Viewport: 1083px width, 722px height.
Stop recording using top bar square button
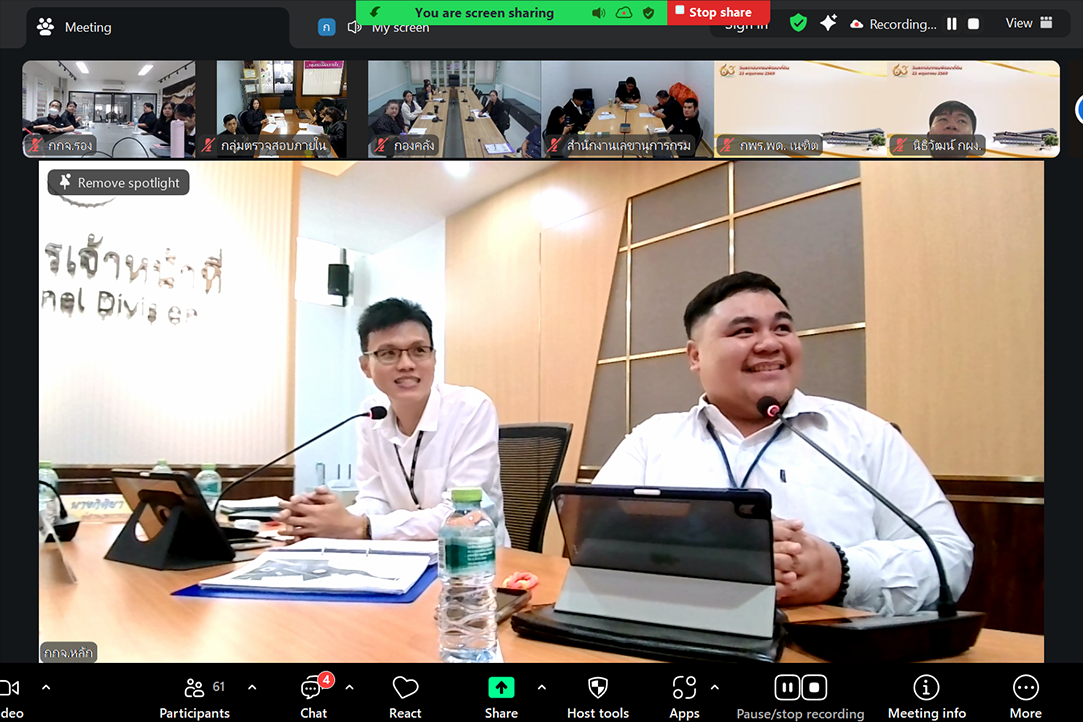(973, 24)
